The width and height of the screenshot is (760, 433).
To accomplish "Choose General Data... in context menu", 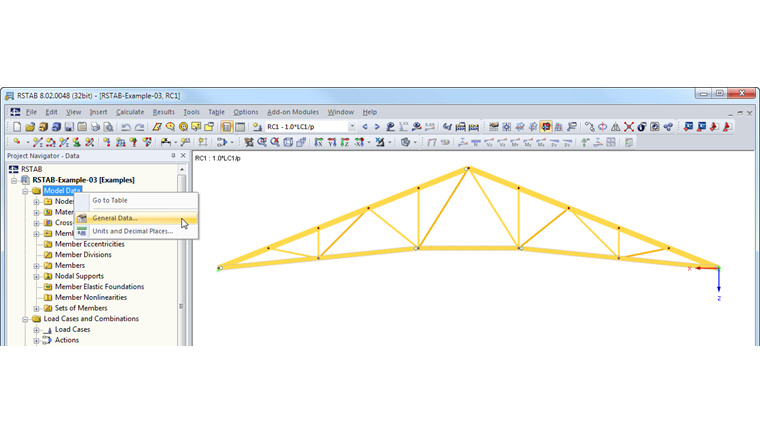I will coord(136,218).
